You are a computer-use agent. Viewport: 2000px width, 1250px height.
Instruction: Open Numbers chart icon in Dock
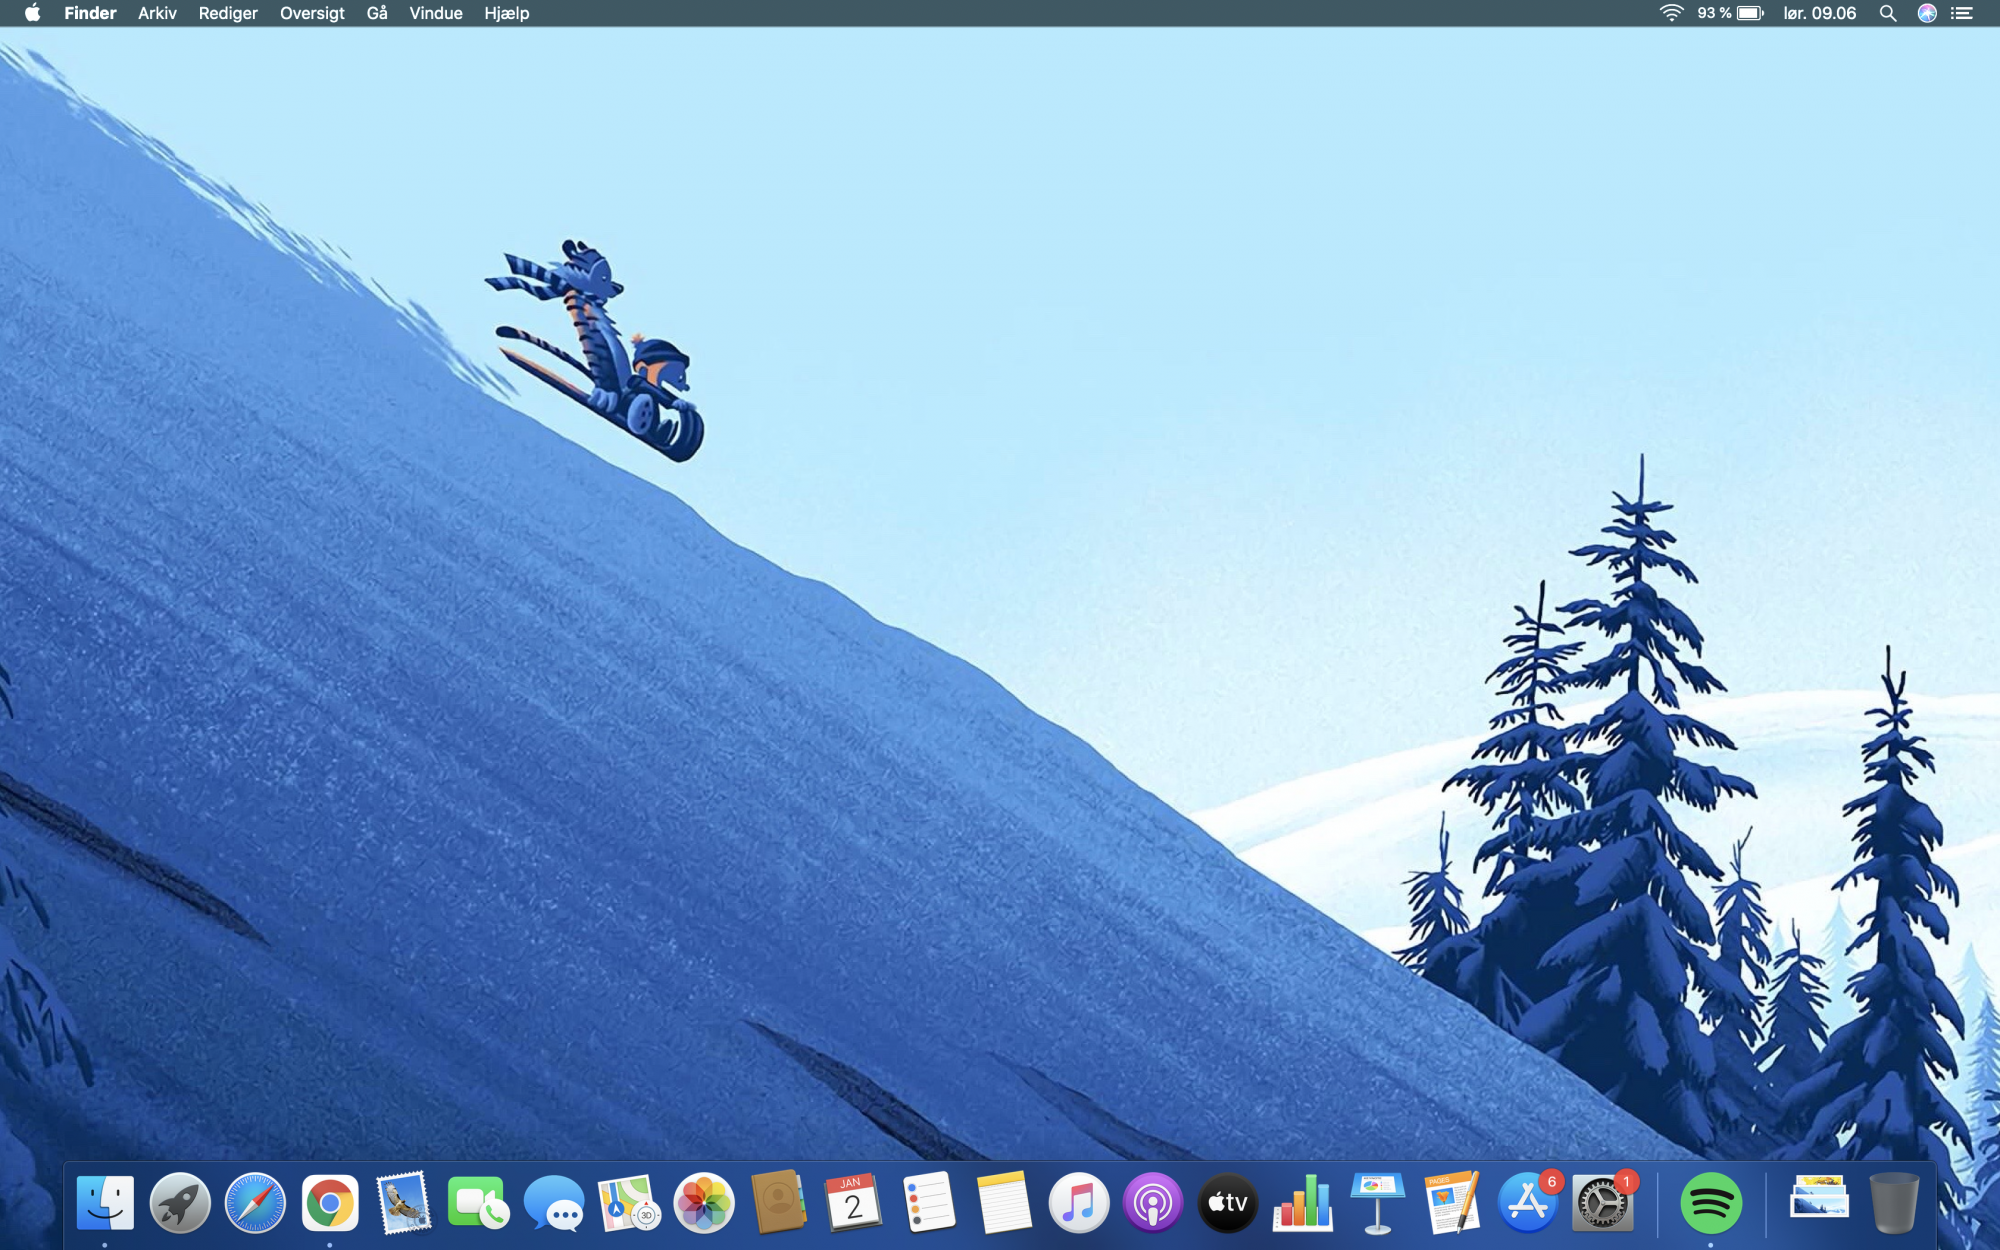click(x=1303, y=1202)
